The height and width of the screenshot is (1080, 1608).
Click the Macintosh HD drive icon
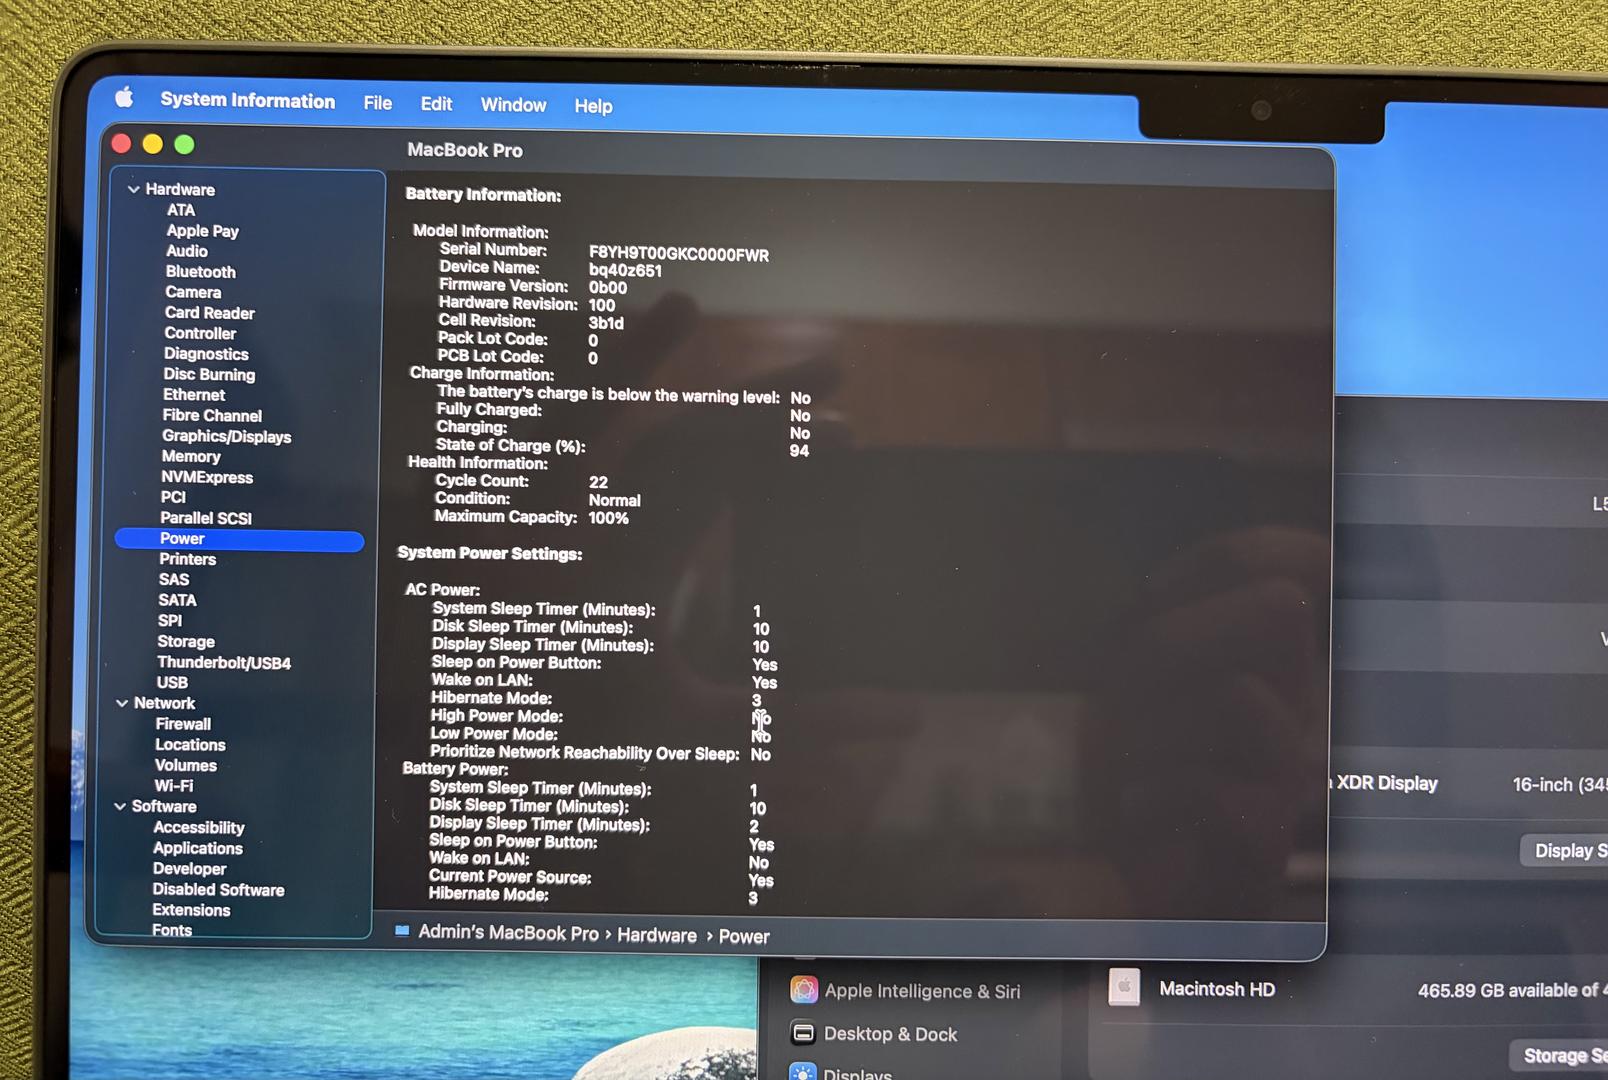point(1124,987)
